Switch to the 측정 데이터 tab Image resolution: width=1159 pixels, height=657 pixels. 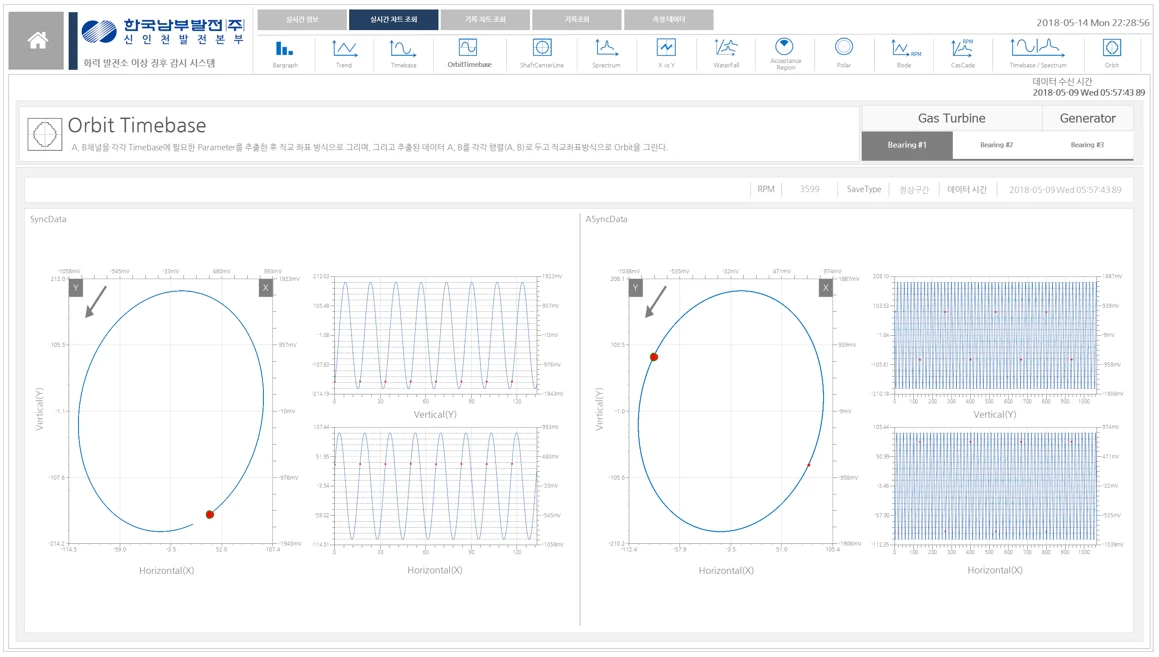coord(668,19)
